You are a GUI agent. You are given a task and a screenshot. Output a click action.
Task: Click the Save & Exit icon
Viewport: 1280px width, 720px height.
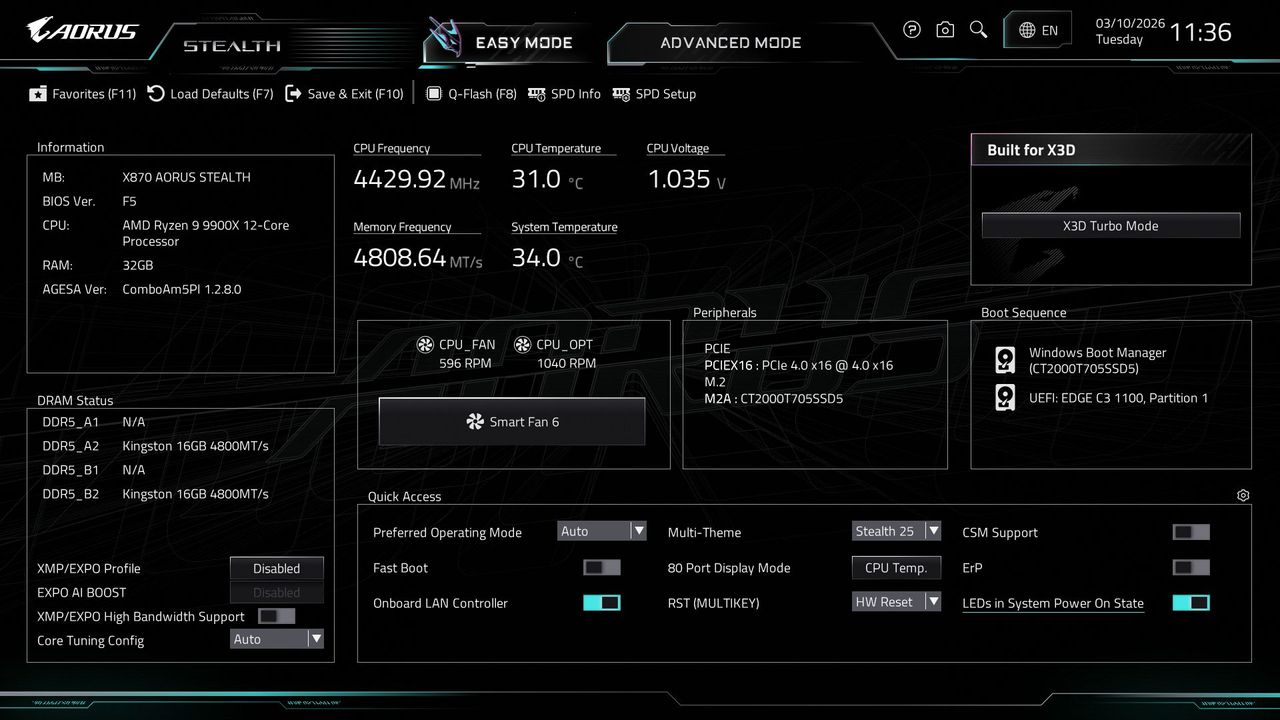pyautogui.click(x=293, y=93)
